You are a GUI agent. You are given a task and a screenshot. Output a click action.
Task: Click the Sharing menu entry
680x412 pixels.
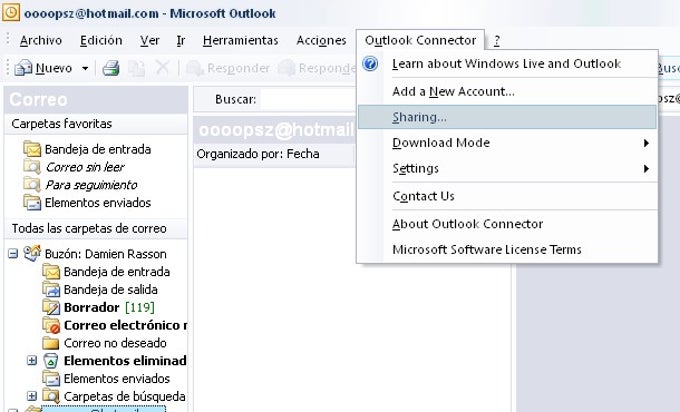tap(507, 117)
